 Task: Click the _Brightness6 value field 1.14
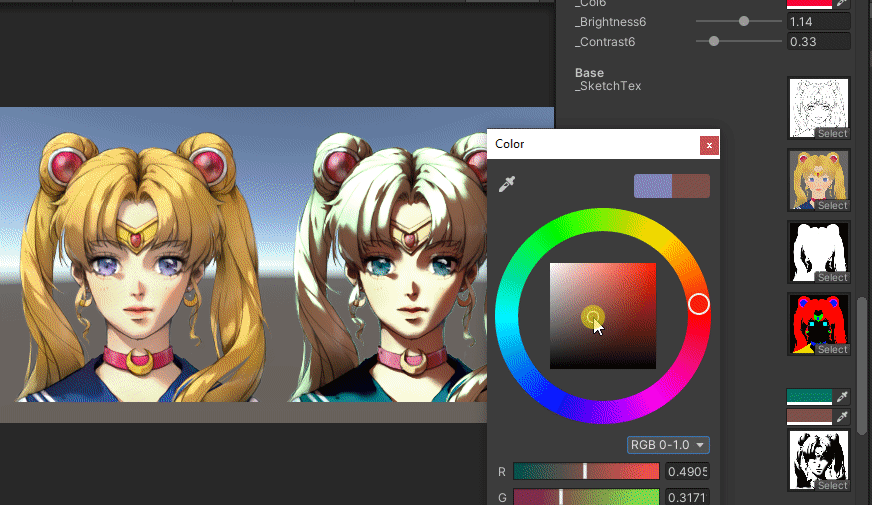[x=819, y=22]
